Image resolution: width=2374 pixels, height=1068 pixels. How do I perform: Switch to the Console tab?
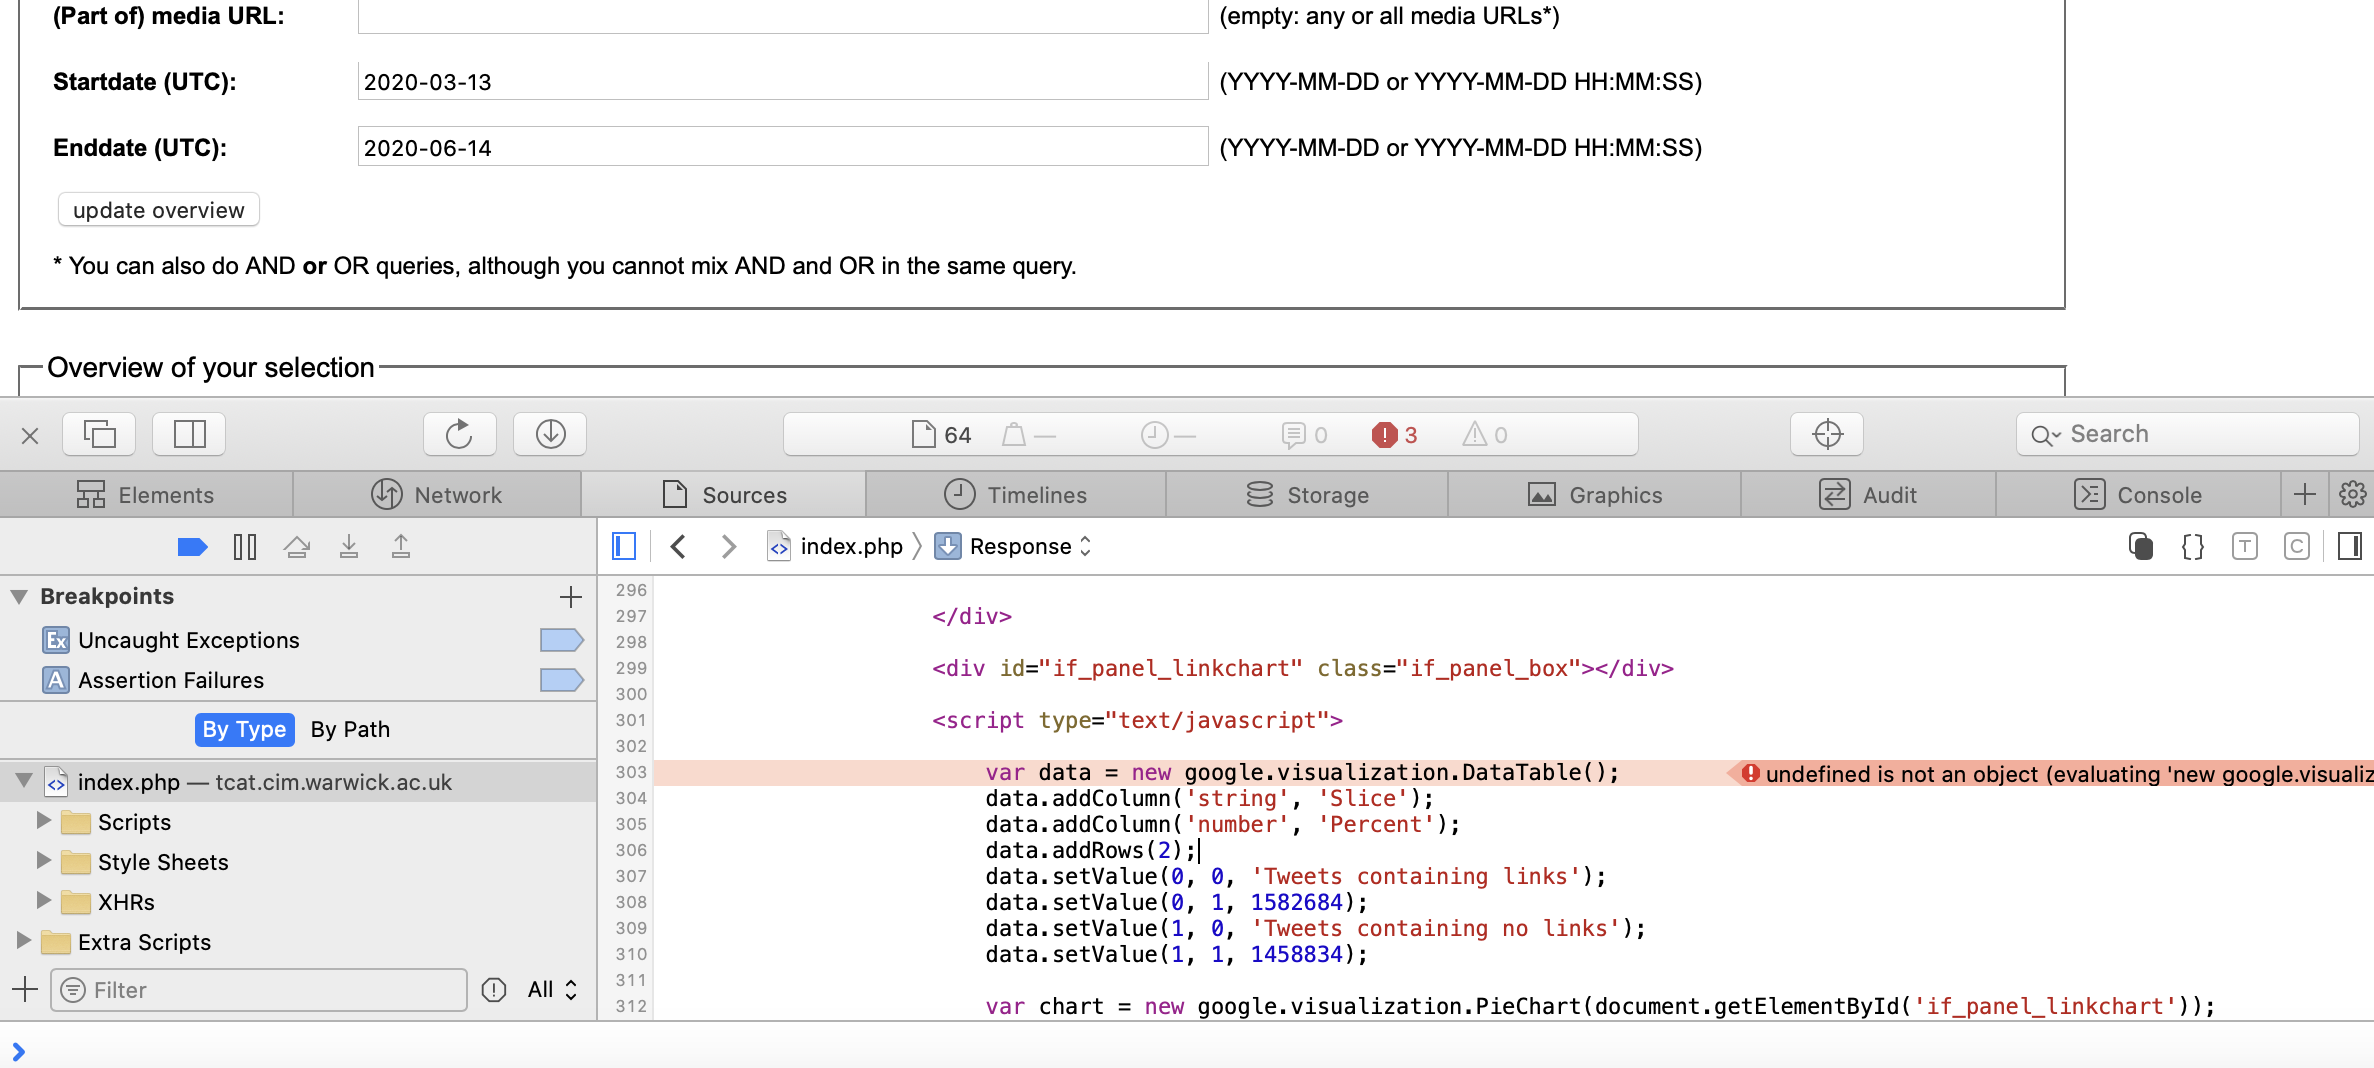coord(2160,494)
